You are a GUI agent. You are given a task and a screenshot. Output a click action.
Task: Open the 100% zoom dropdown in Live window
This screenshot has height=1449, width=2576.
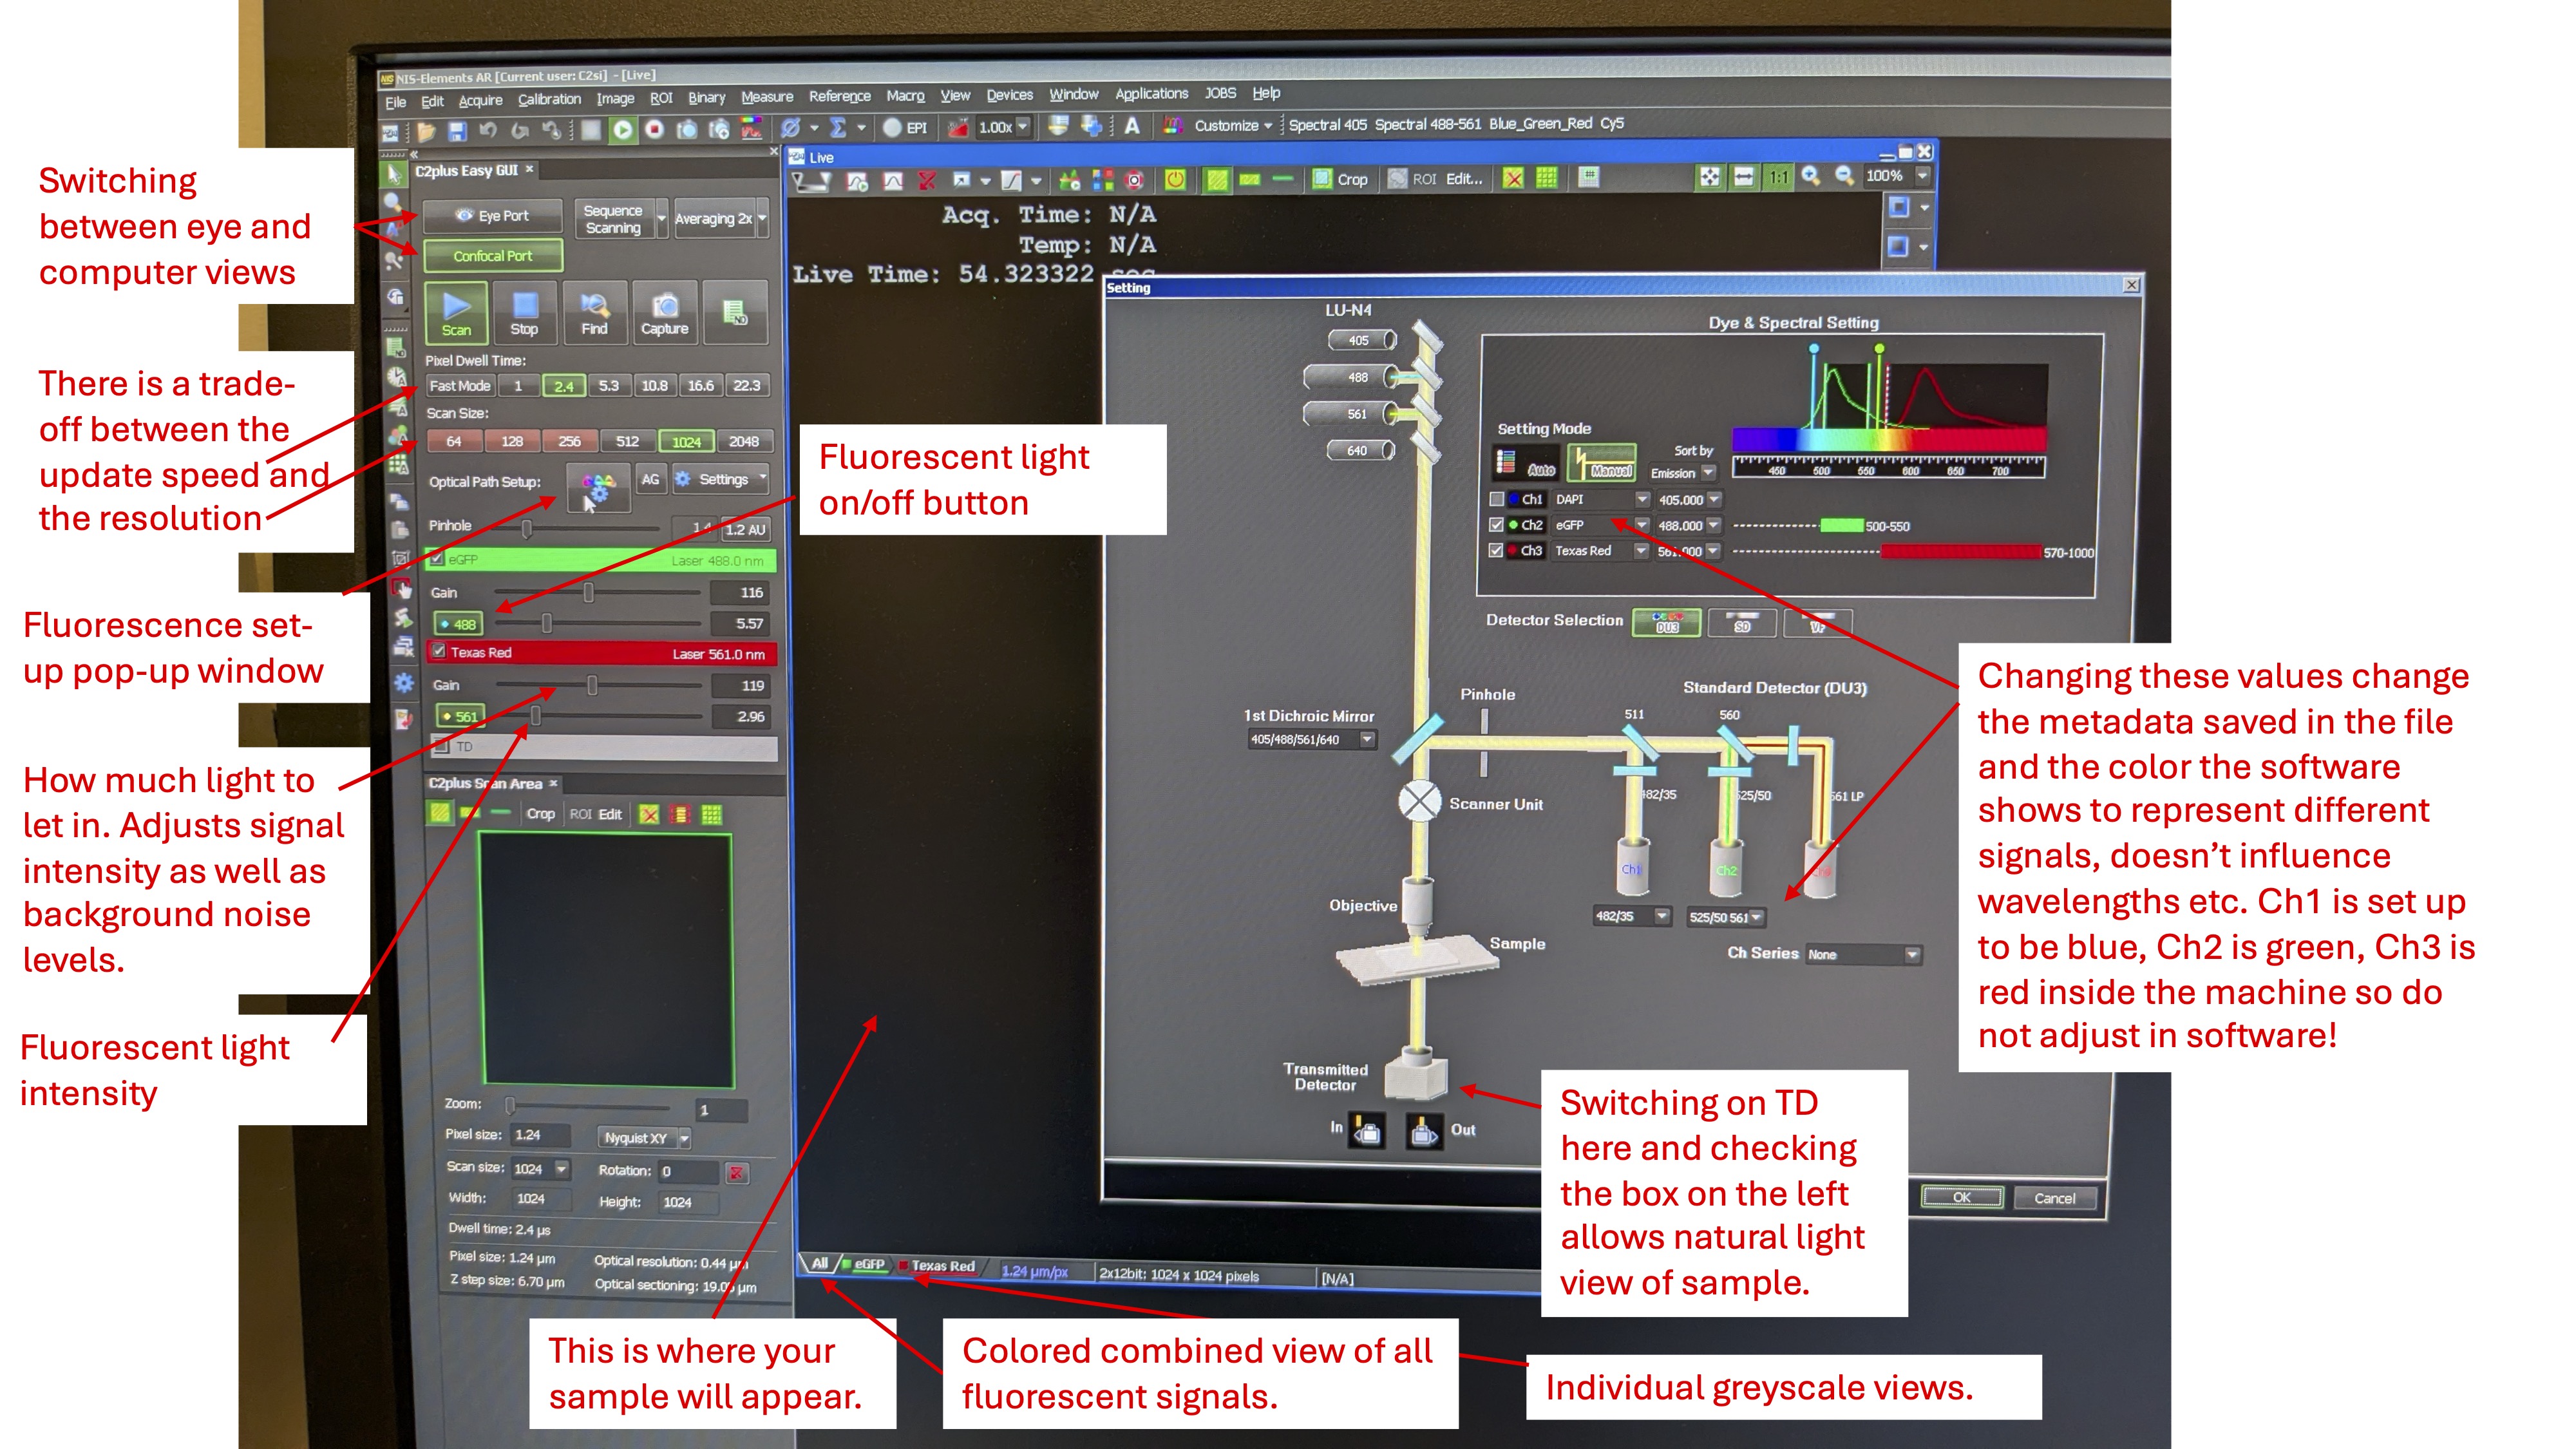[1921, 176]
